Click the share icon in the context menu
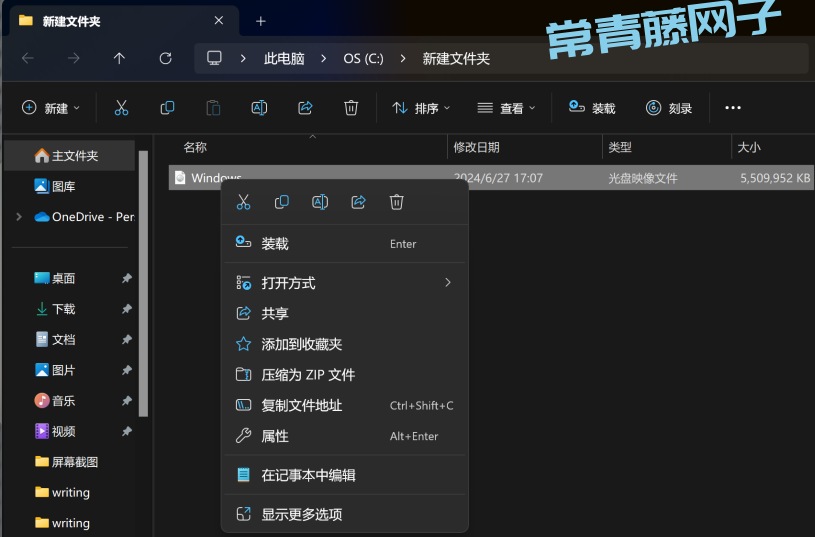 [358, 202]
